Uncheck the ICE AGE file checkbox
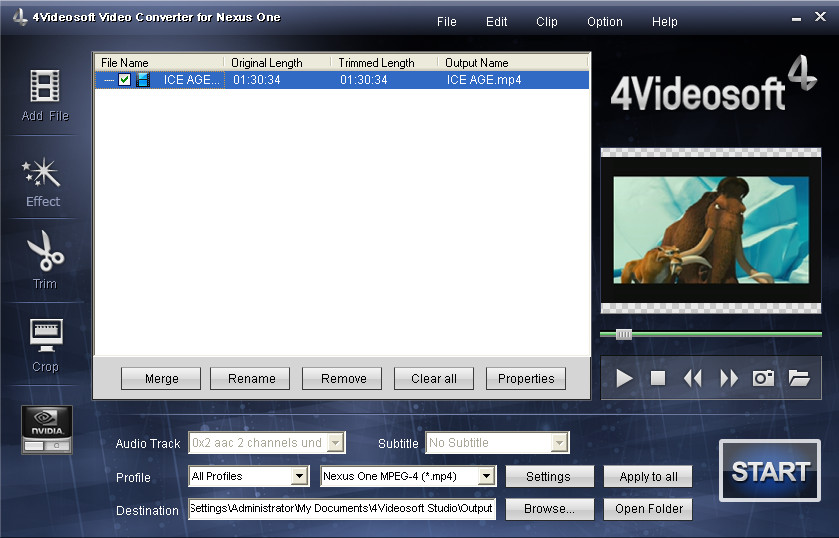This screenshot has height=538, width=839. click(124, 80)
